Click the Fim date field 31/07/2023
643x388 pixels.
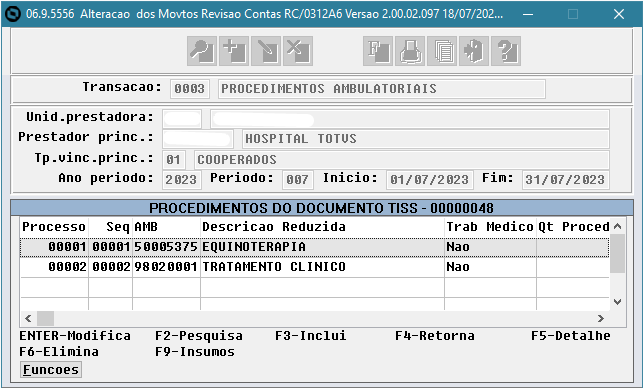565,180
